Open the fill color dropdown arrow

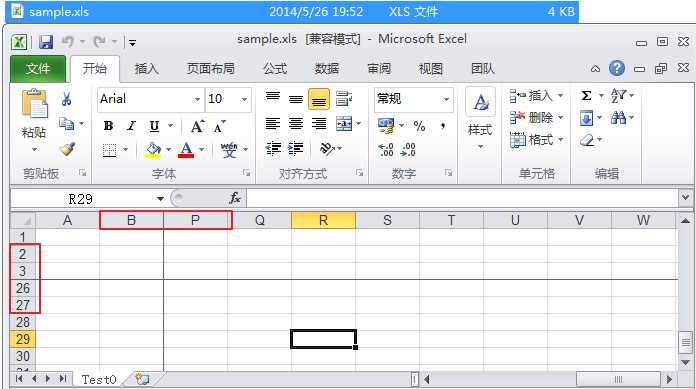pyautogui.click(x=169, y=150)
